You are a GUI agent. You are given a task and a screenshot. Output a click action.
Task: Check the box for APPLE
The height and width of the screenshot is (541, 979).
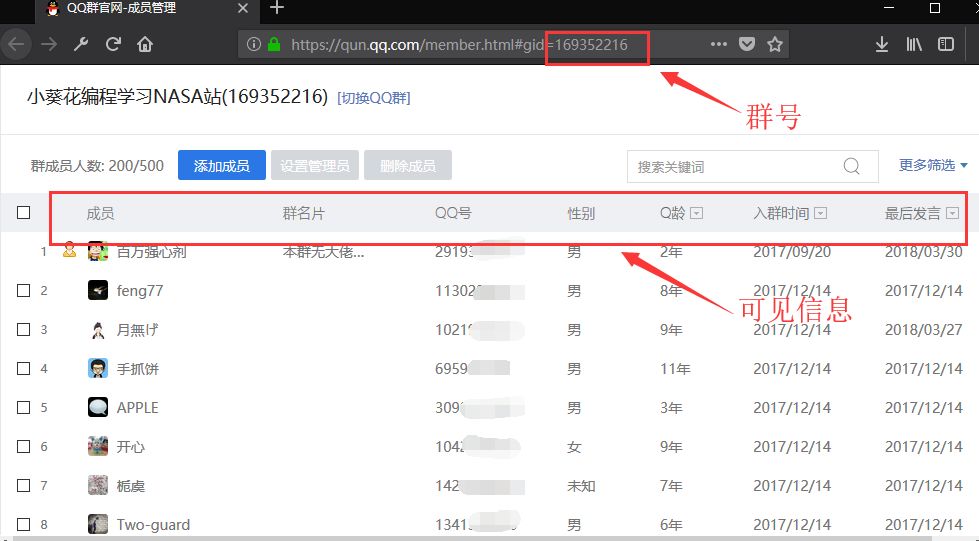click(x=24, y=407)
